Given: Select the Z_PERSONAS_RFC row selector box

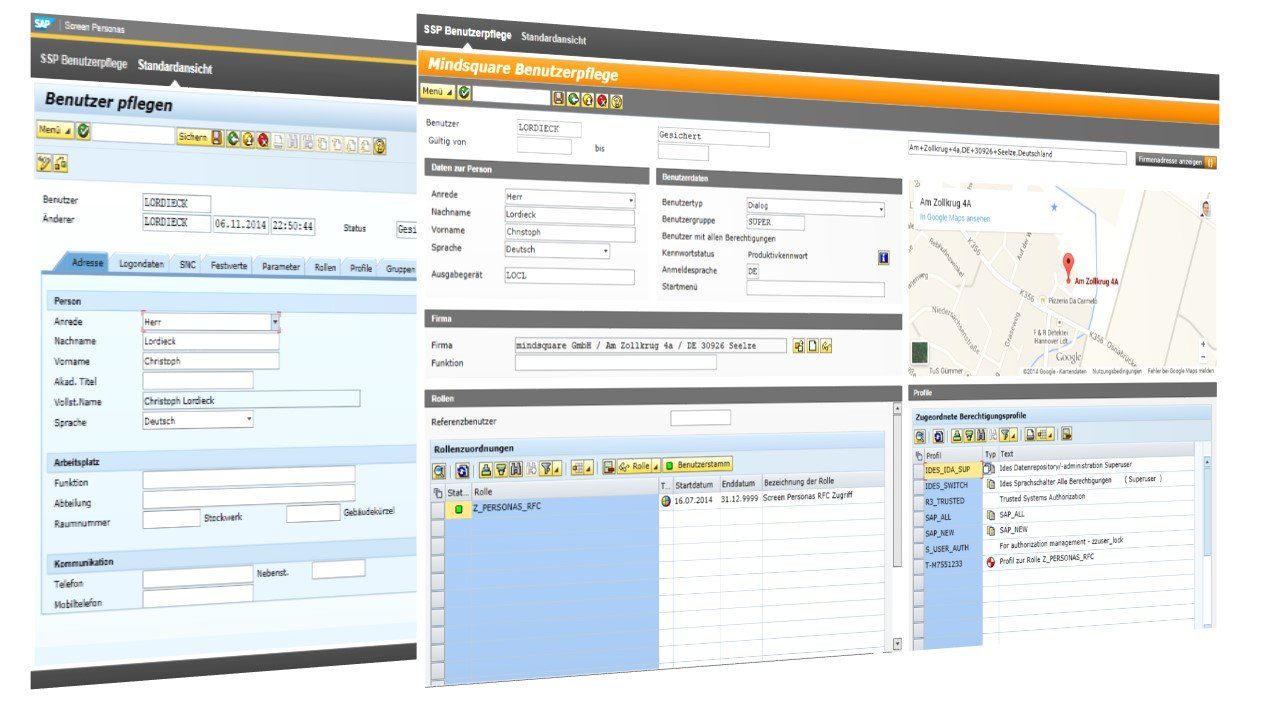Looking at the screenshot, I should (437, 512).
